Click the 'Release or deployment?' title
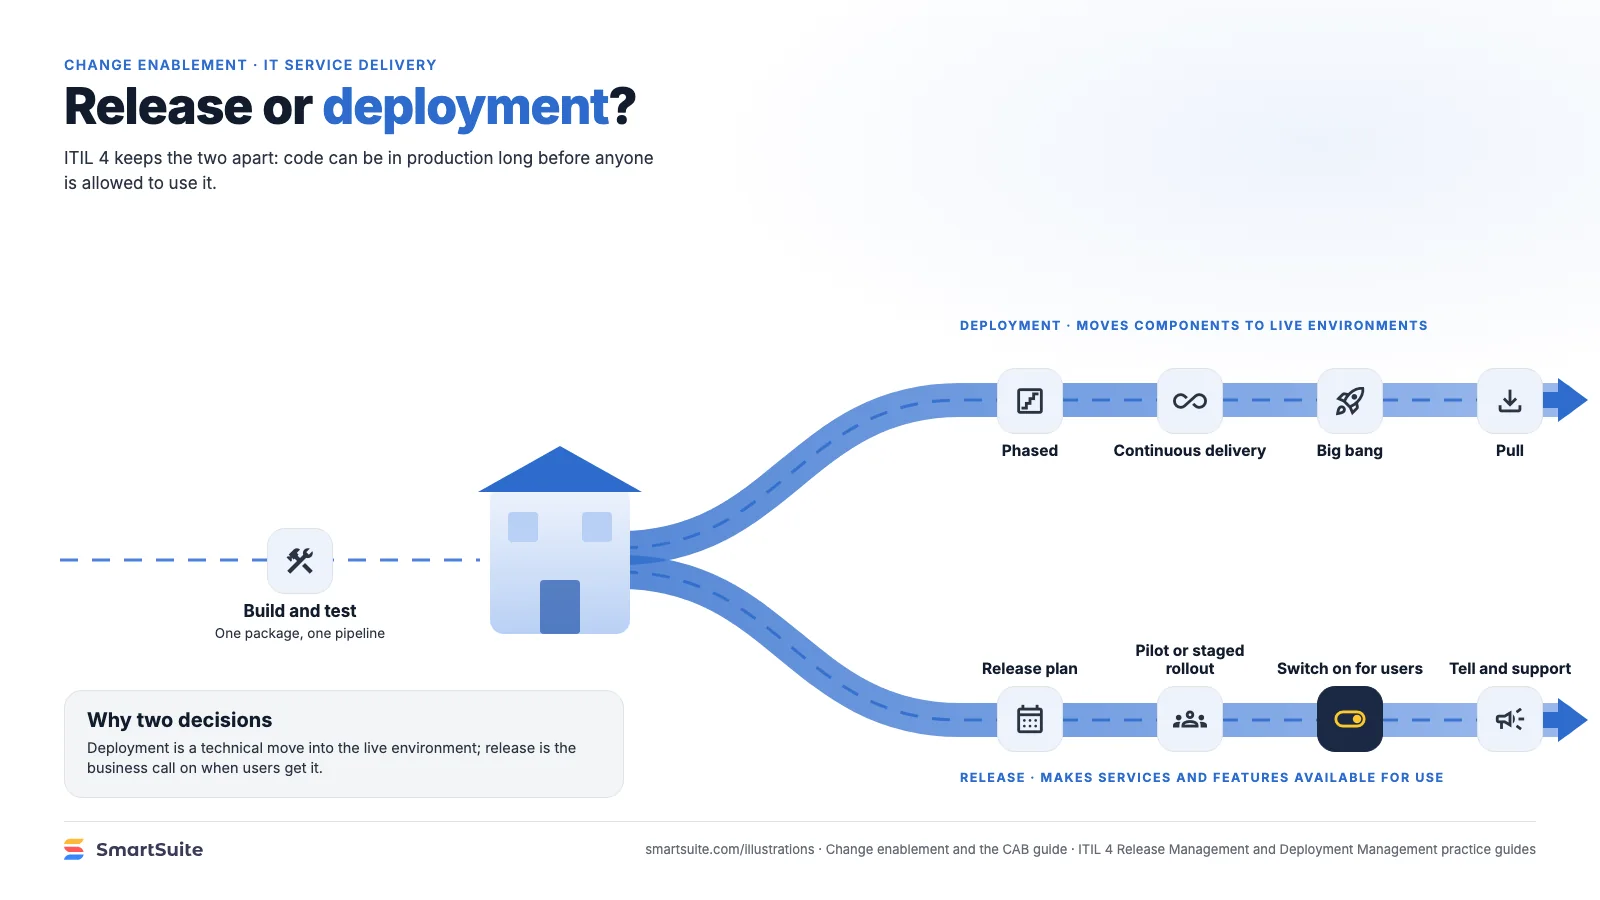Image resolution: width=1600 pixels, height=900 pixels. pos(350,107)
